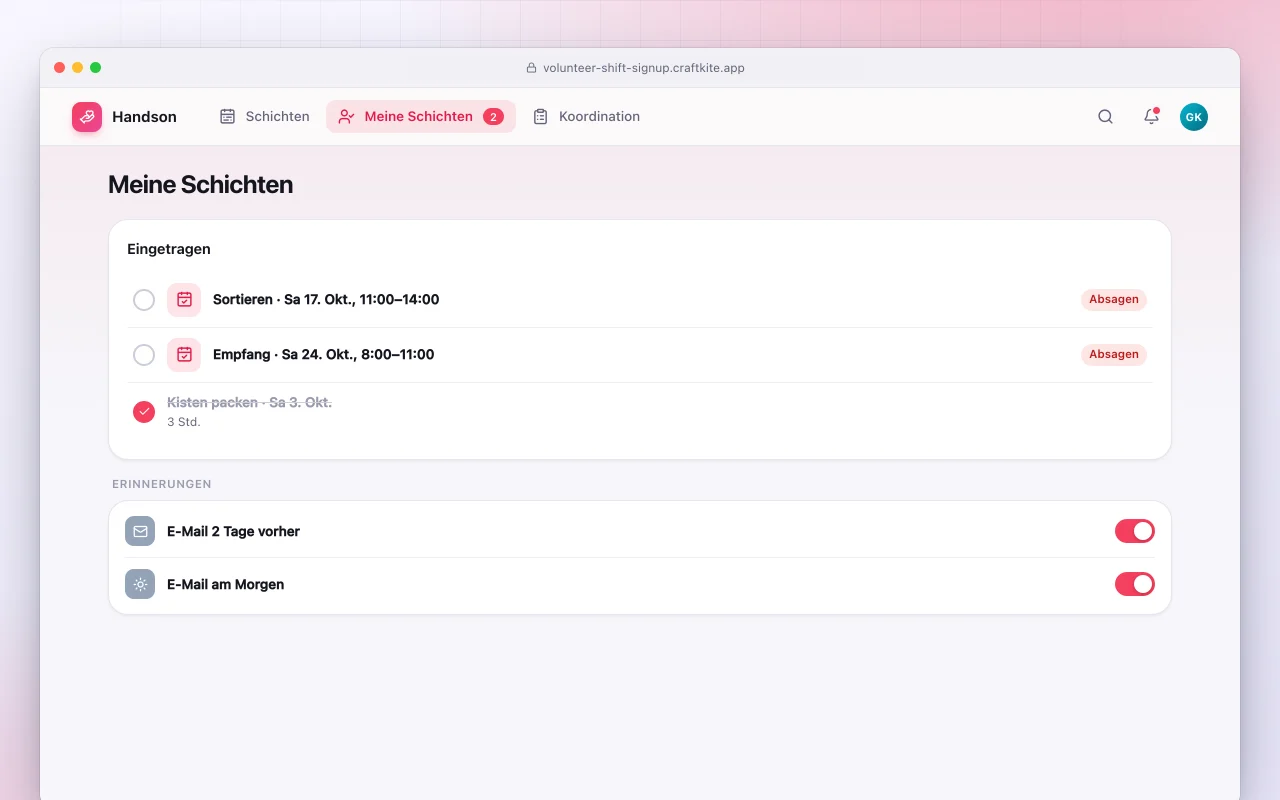Image resolution: width=1280 pixels, height=800 pixels.
Task: Open notifications bell icon
Action: click(1151, 117)
